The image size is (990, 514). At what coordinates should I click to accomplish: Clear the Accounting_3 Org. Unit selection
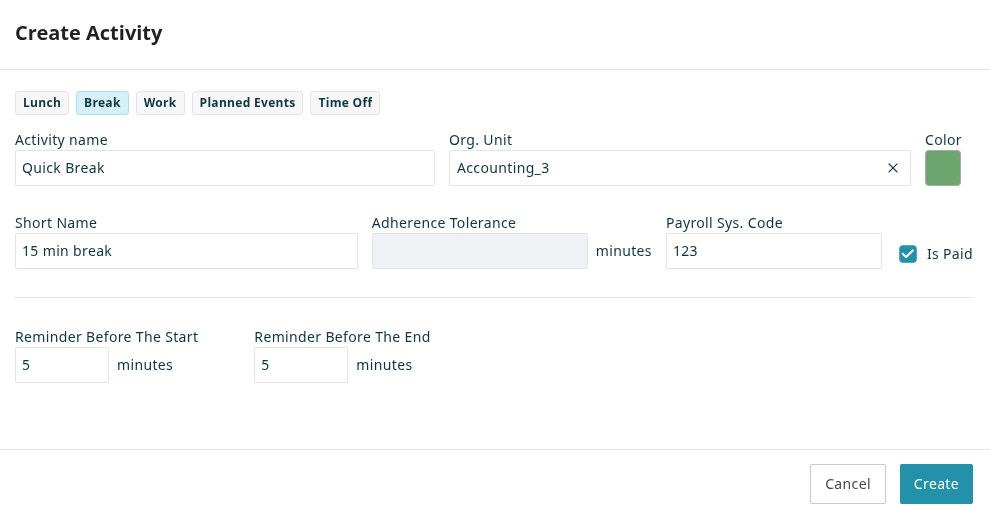click(x=893, y=168)
